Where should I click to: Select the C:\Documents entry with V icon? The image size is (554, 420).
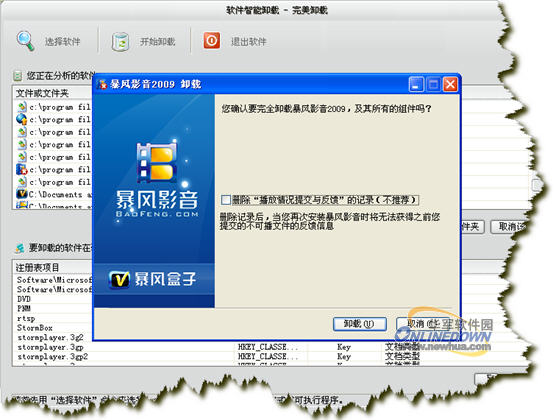tap(53, 194)
